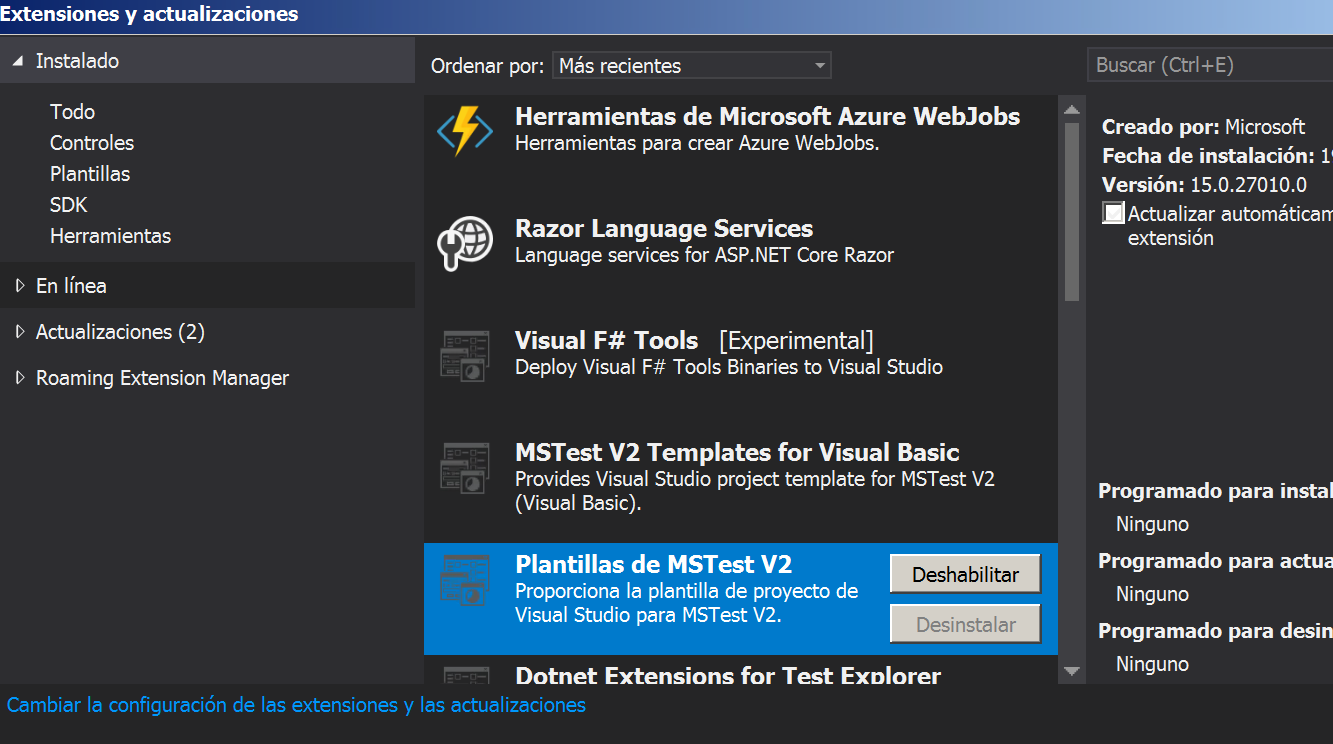Collapse the Instalado tree node
The height and width of the screenshot is (744, 1333).
pos(19,61)
